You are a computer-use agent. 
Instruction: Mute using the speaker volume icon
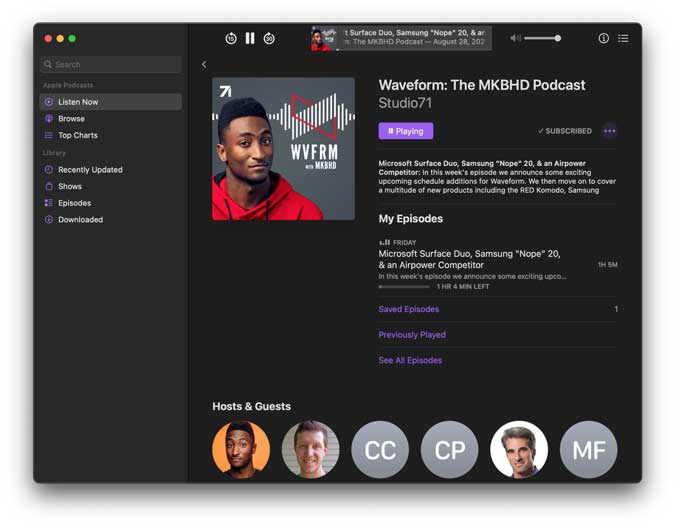pos(515,38)
